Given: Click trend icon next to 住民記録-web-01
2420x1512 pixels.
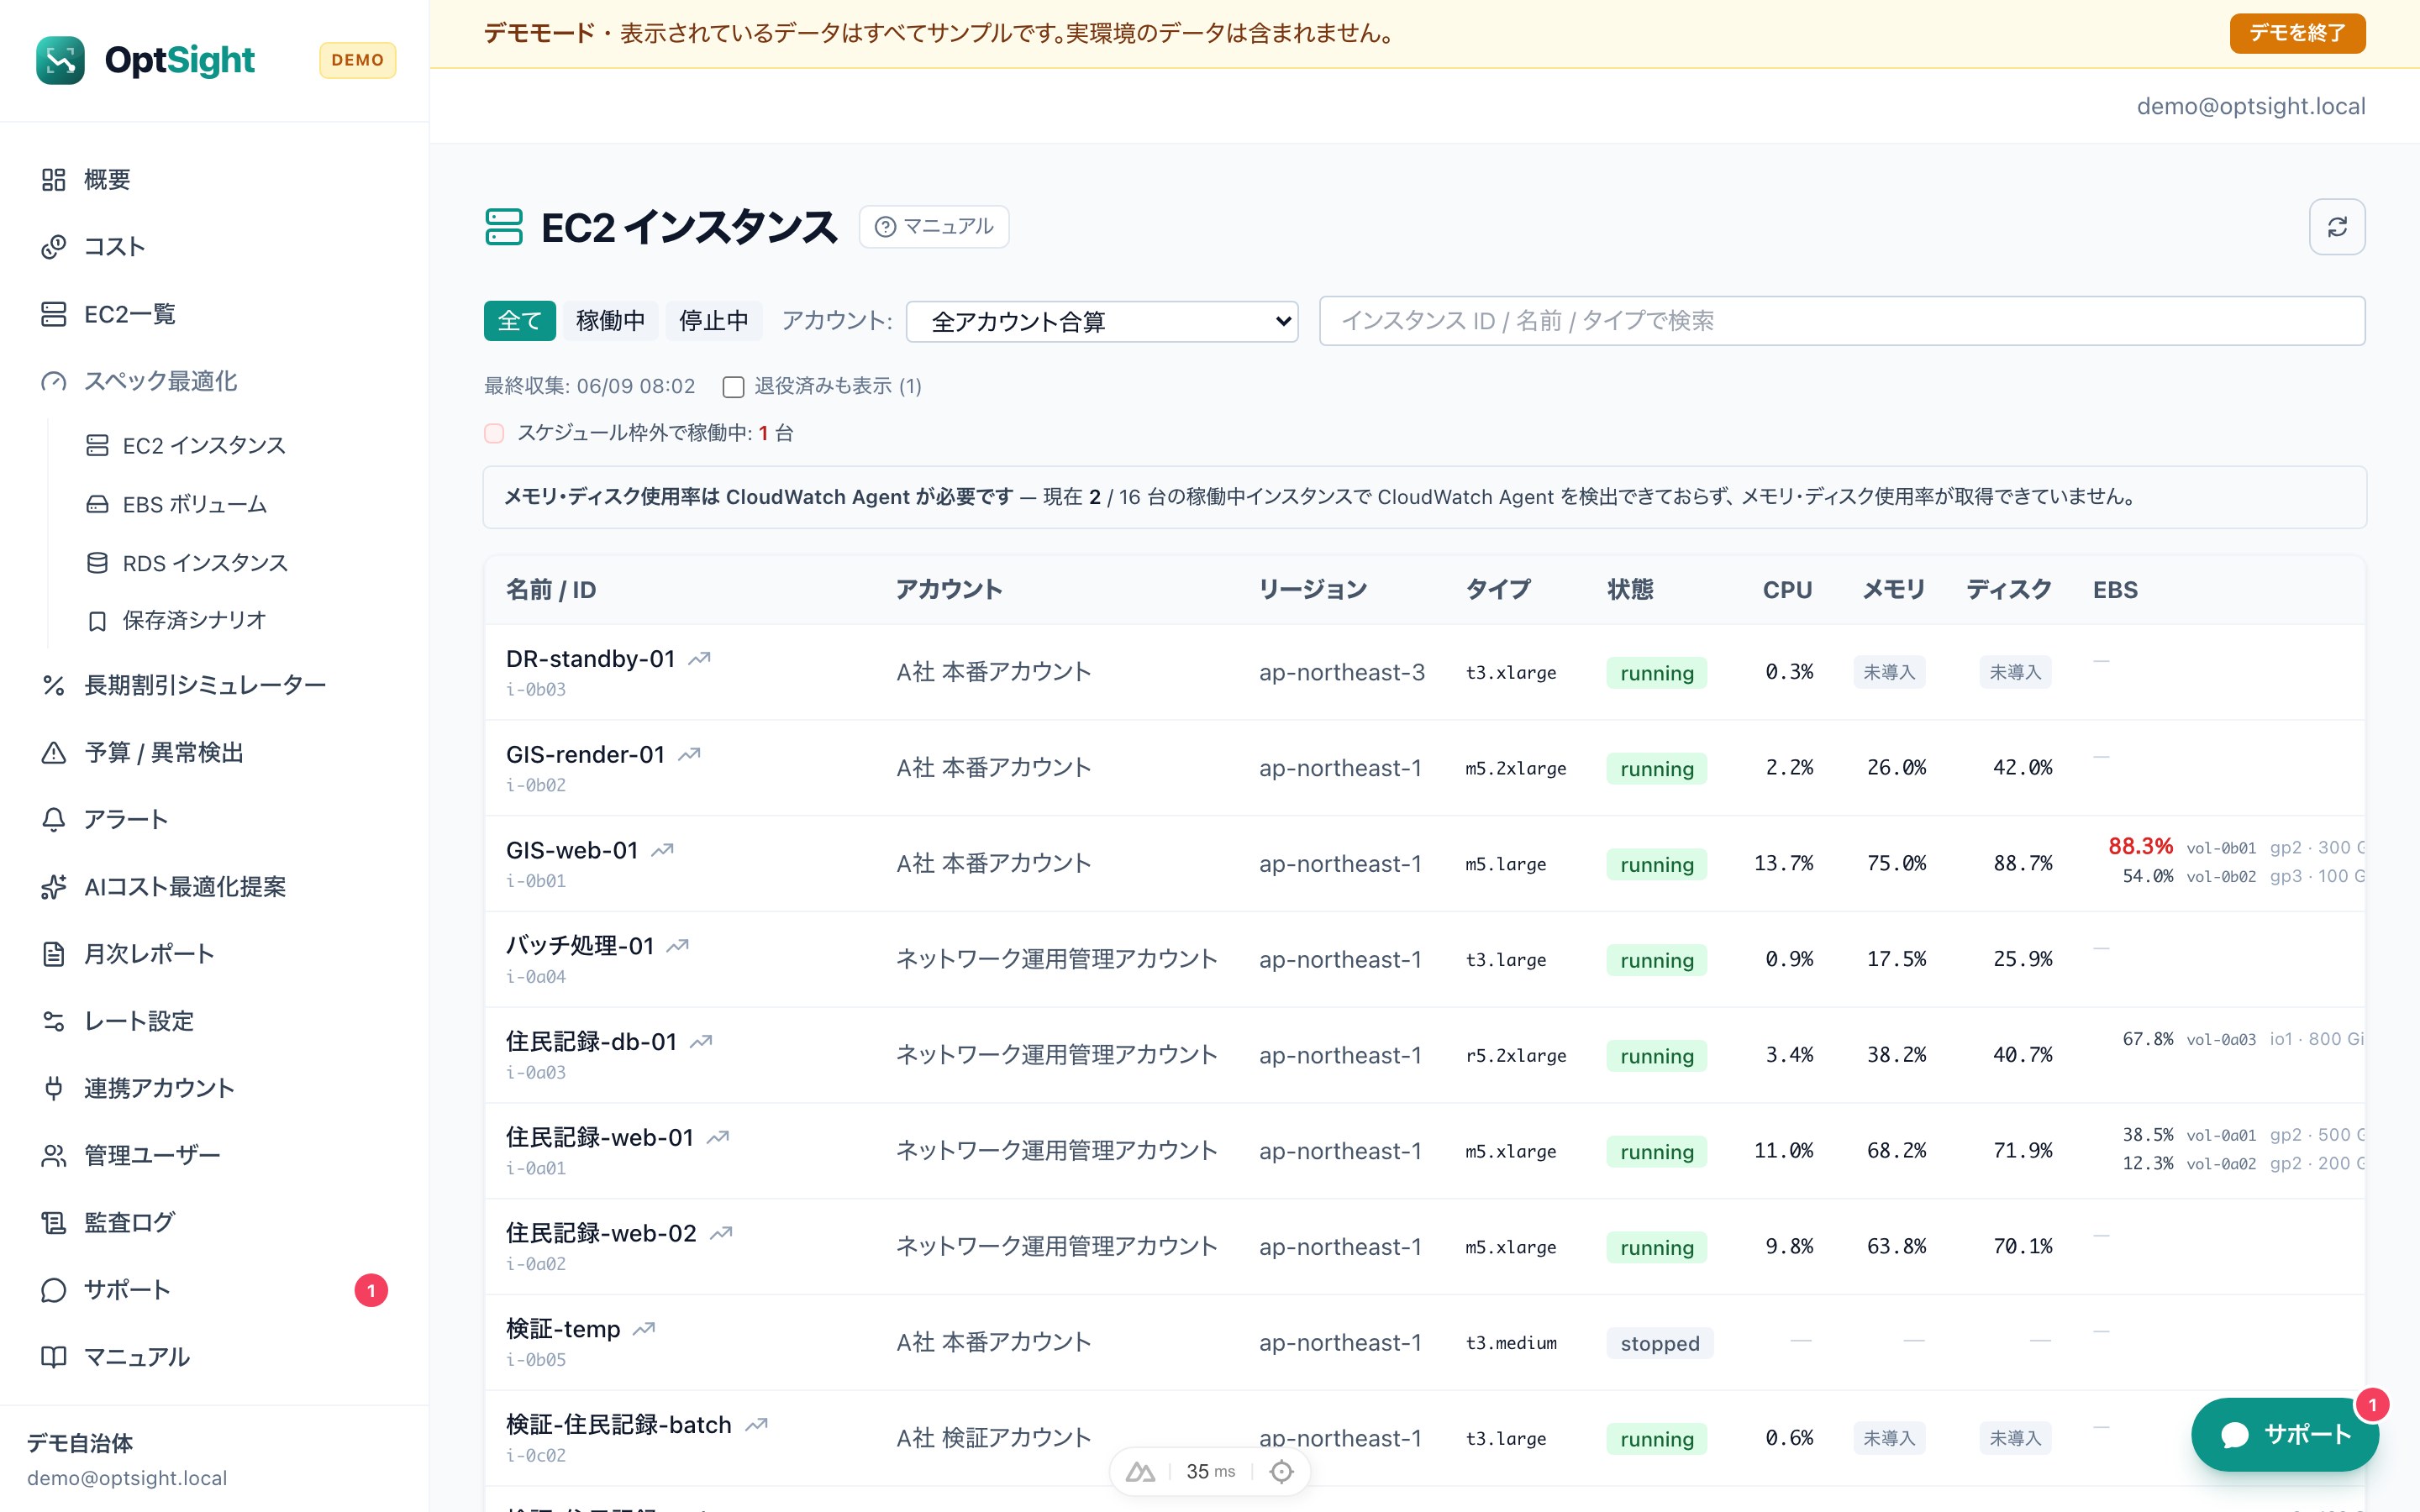Looking at the screenshot, I should click(718, 1138).
